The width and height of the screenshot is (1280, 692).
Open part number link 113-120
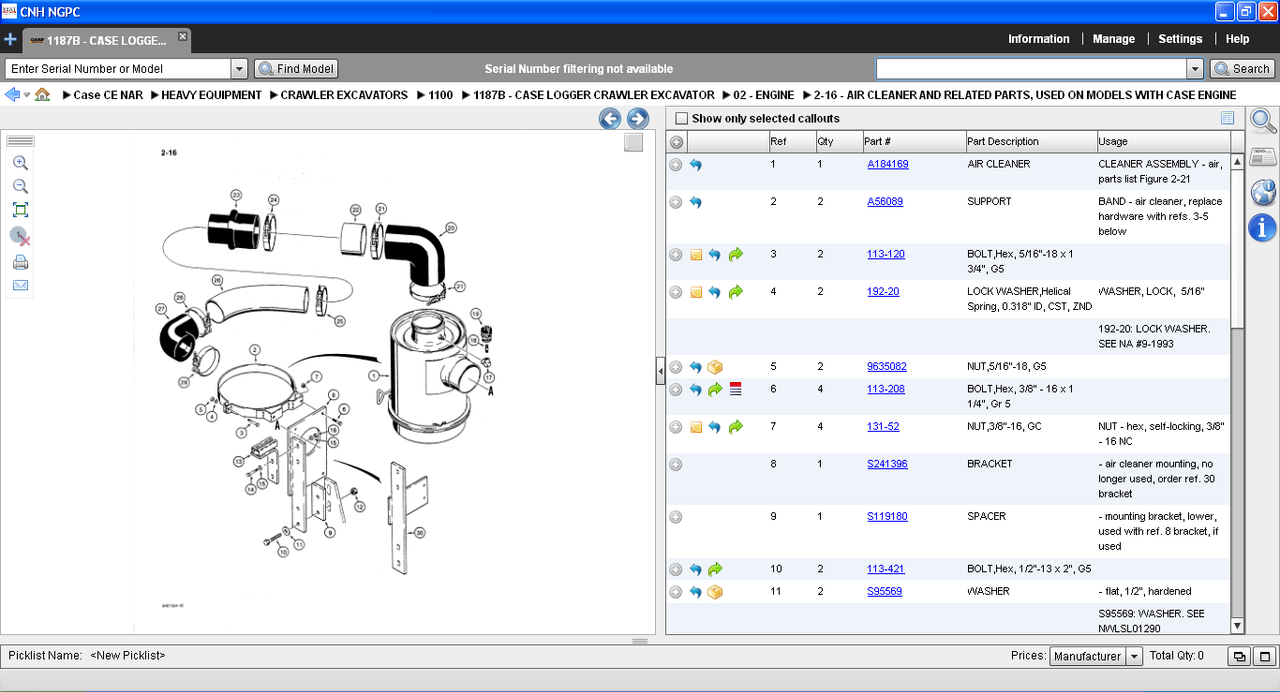[x=885, y=254]
